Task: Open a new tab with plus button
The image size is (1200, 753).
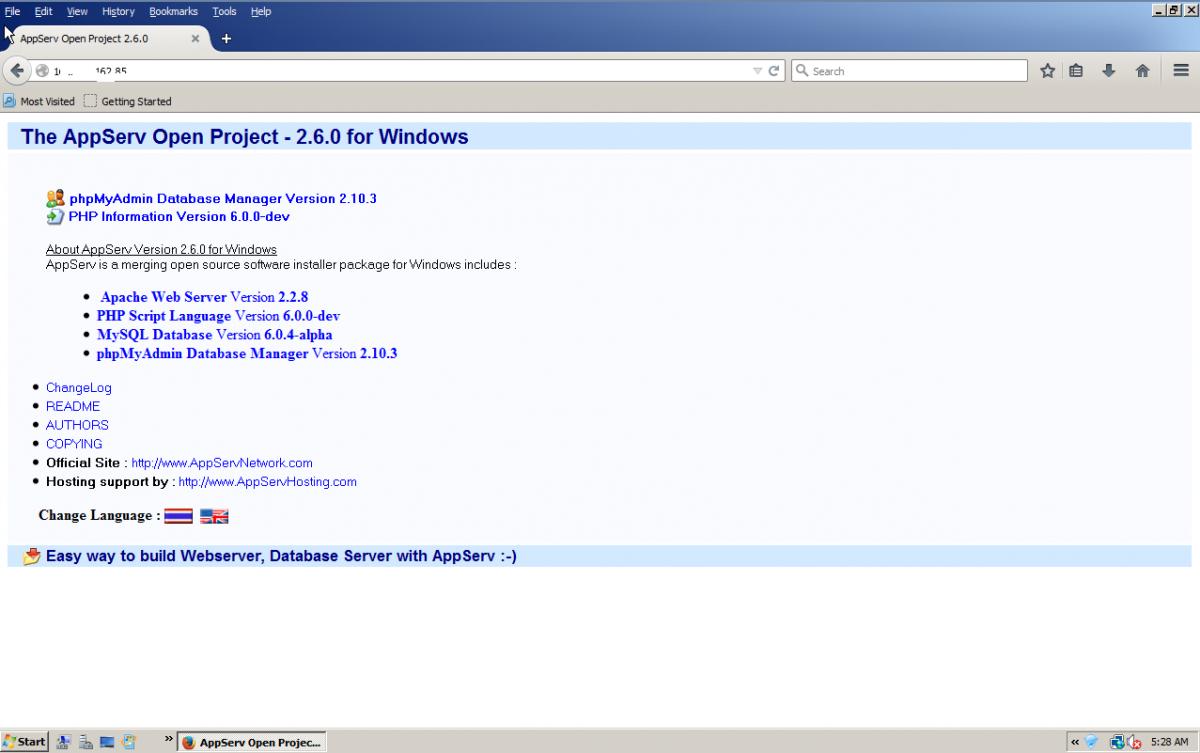Action: 226,39
